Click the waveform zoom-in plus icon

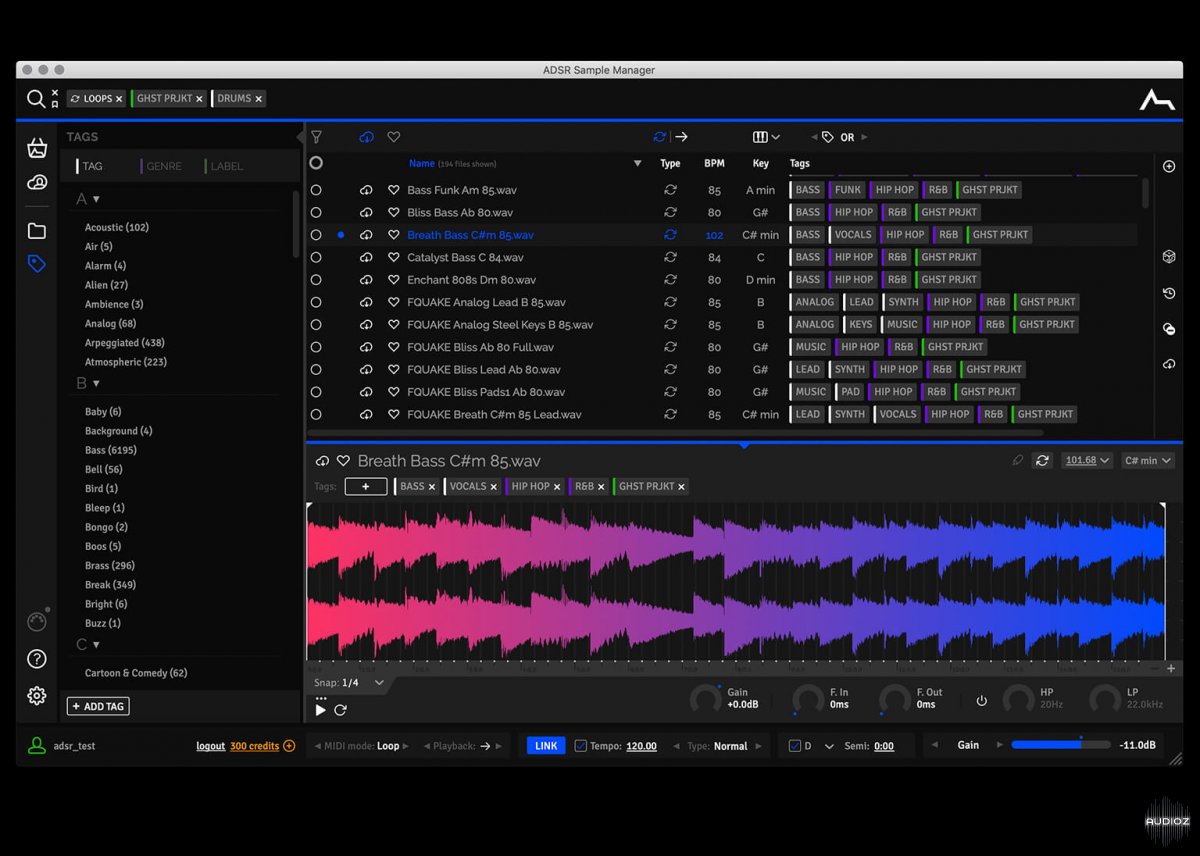click(1171, 668)
